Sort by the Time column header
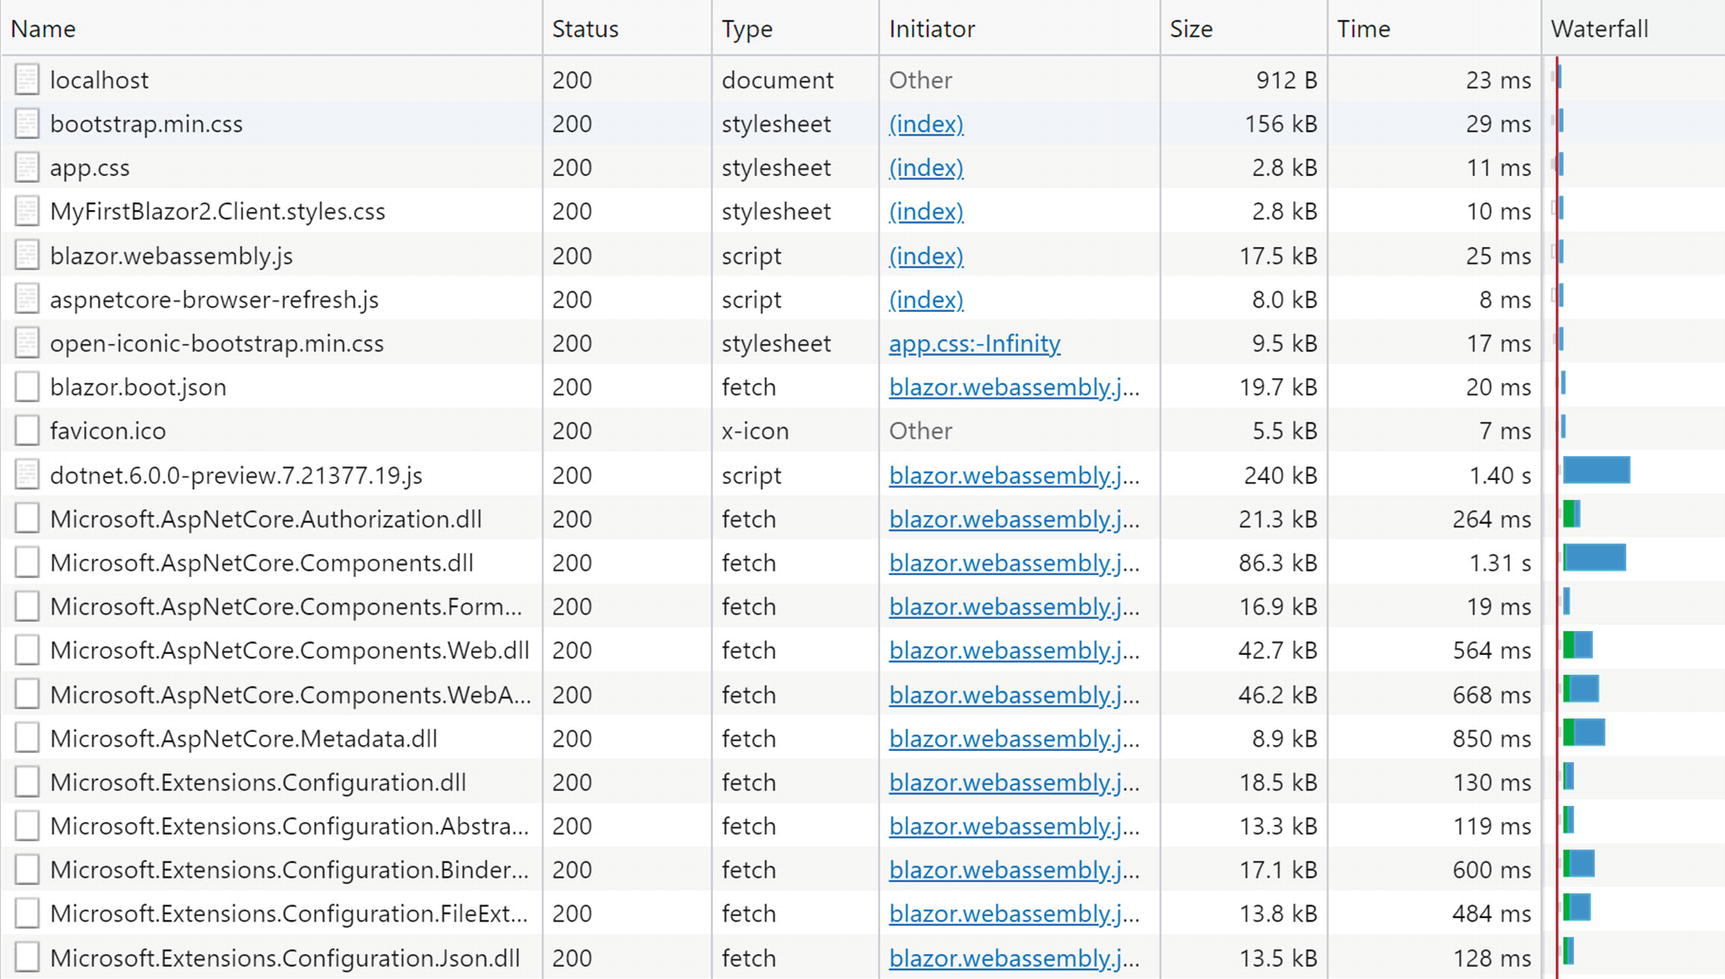The width and height of the screenshot is (1725, 979). (1363, 29)
